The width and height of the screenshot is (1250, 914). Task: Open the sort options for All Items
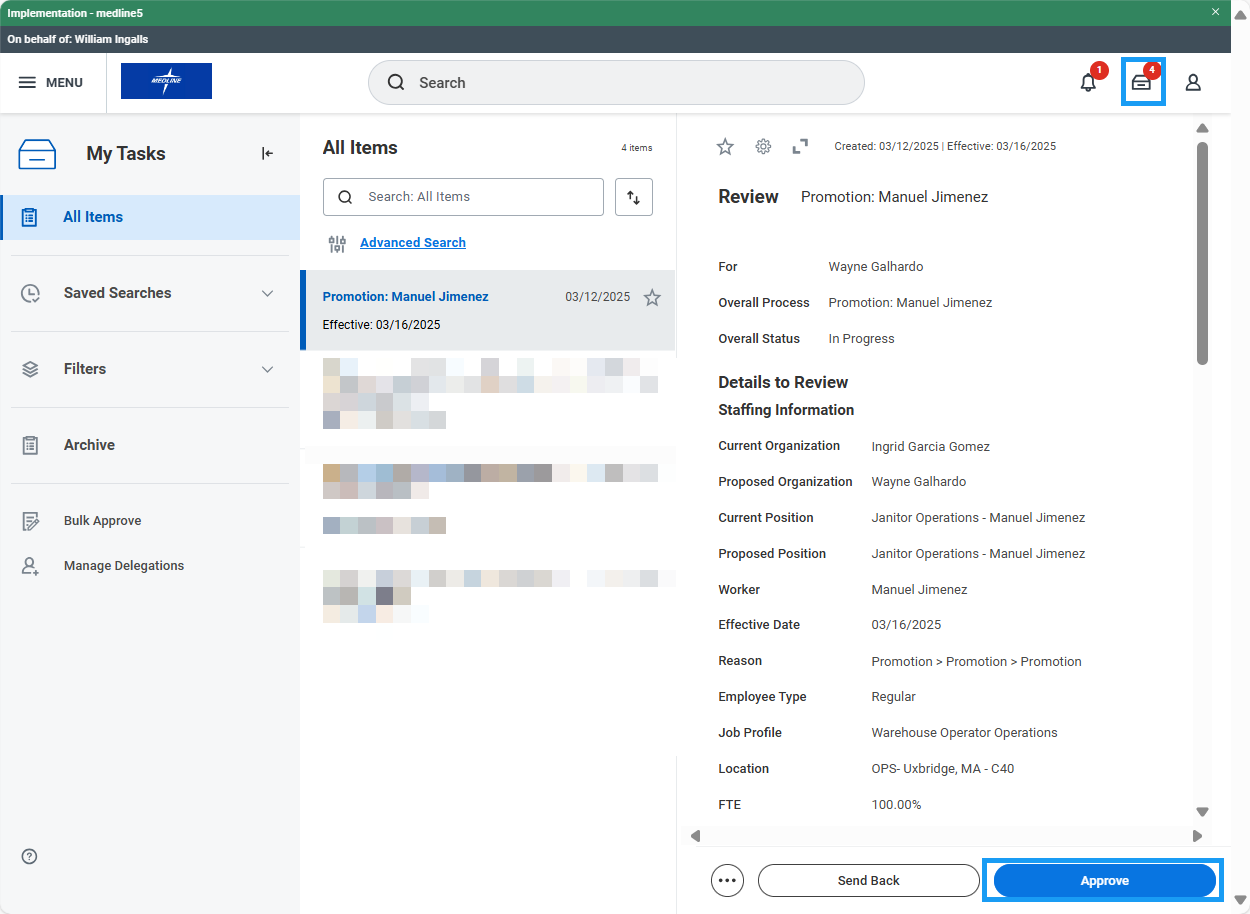point(634,197)
